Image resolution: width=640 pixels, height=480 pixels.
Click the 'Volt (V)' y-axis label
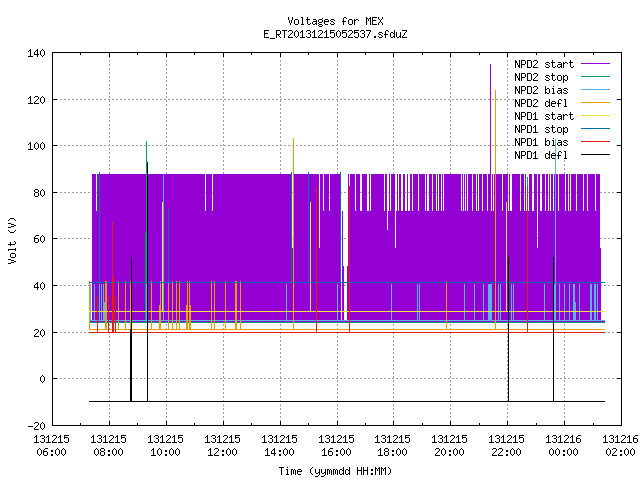click(x=12, y=240)
